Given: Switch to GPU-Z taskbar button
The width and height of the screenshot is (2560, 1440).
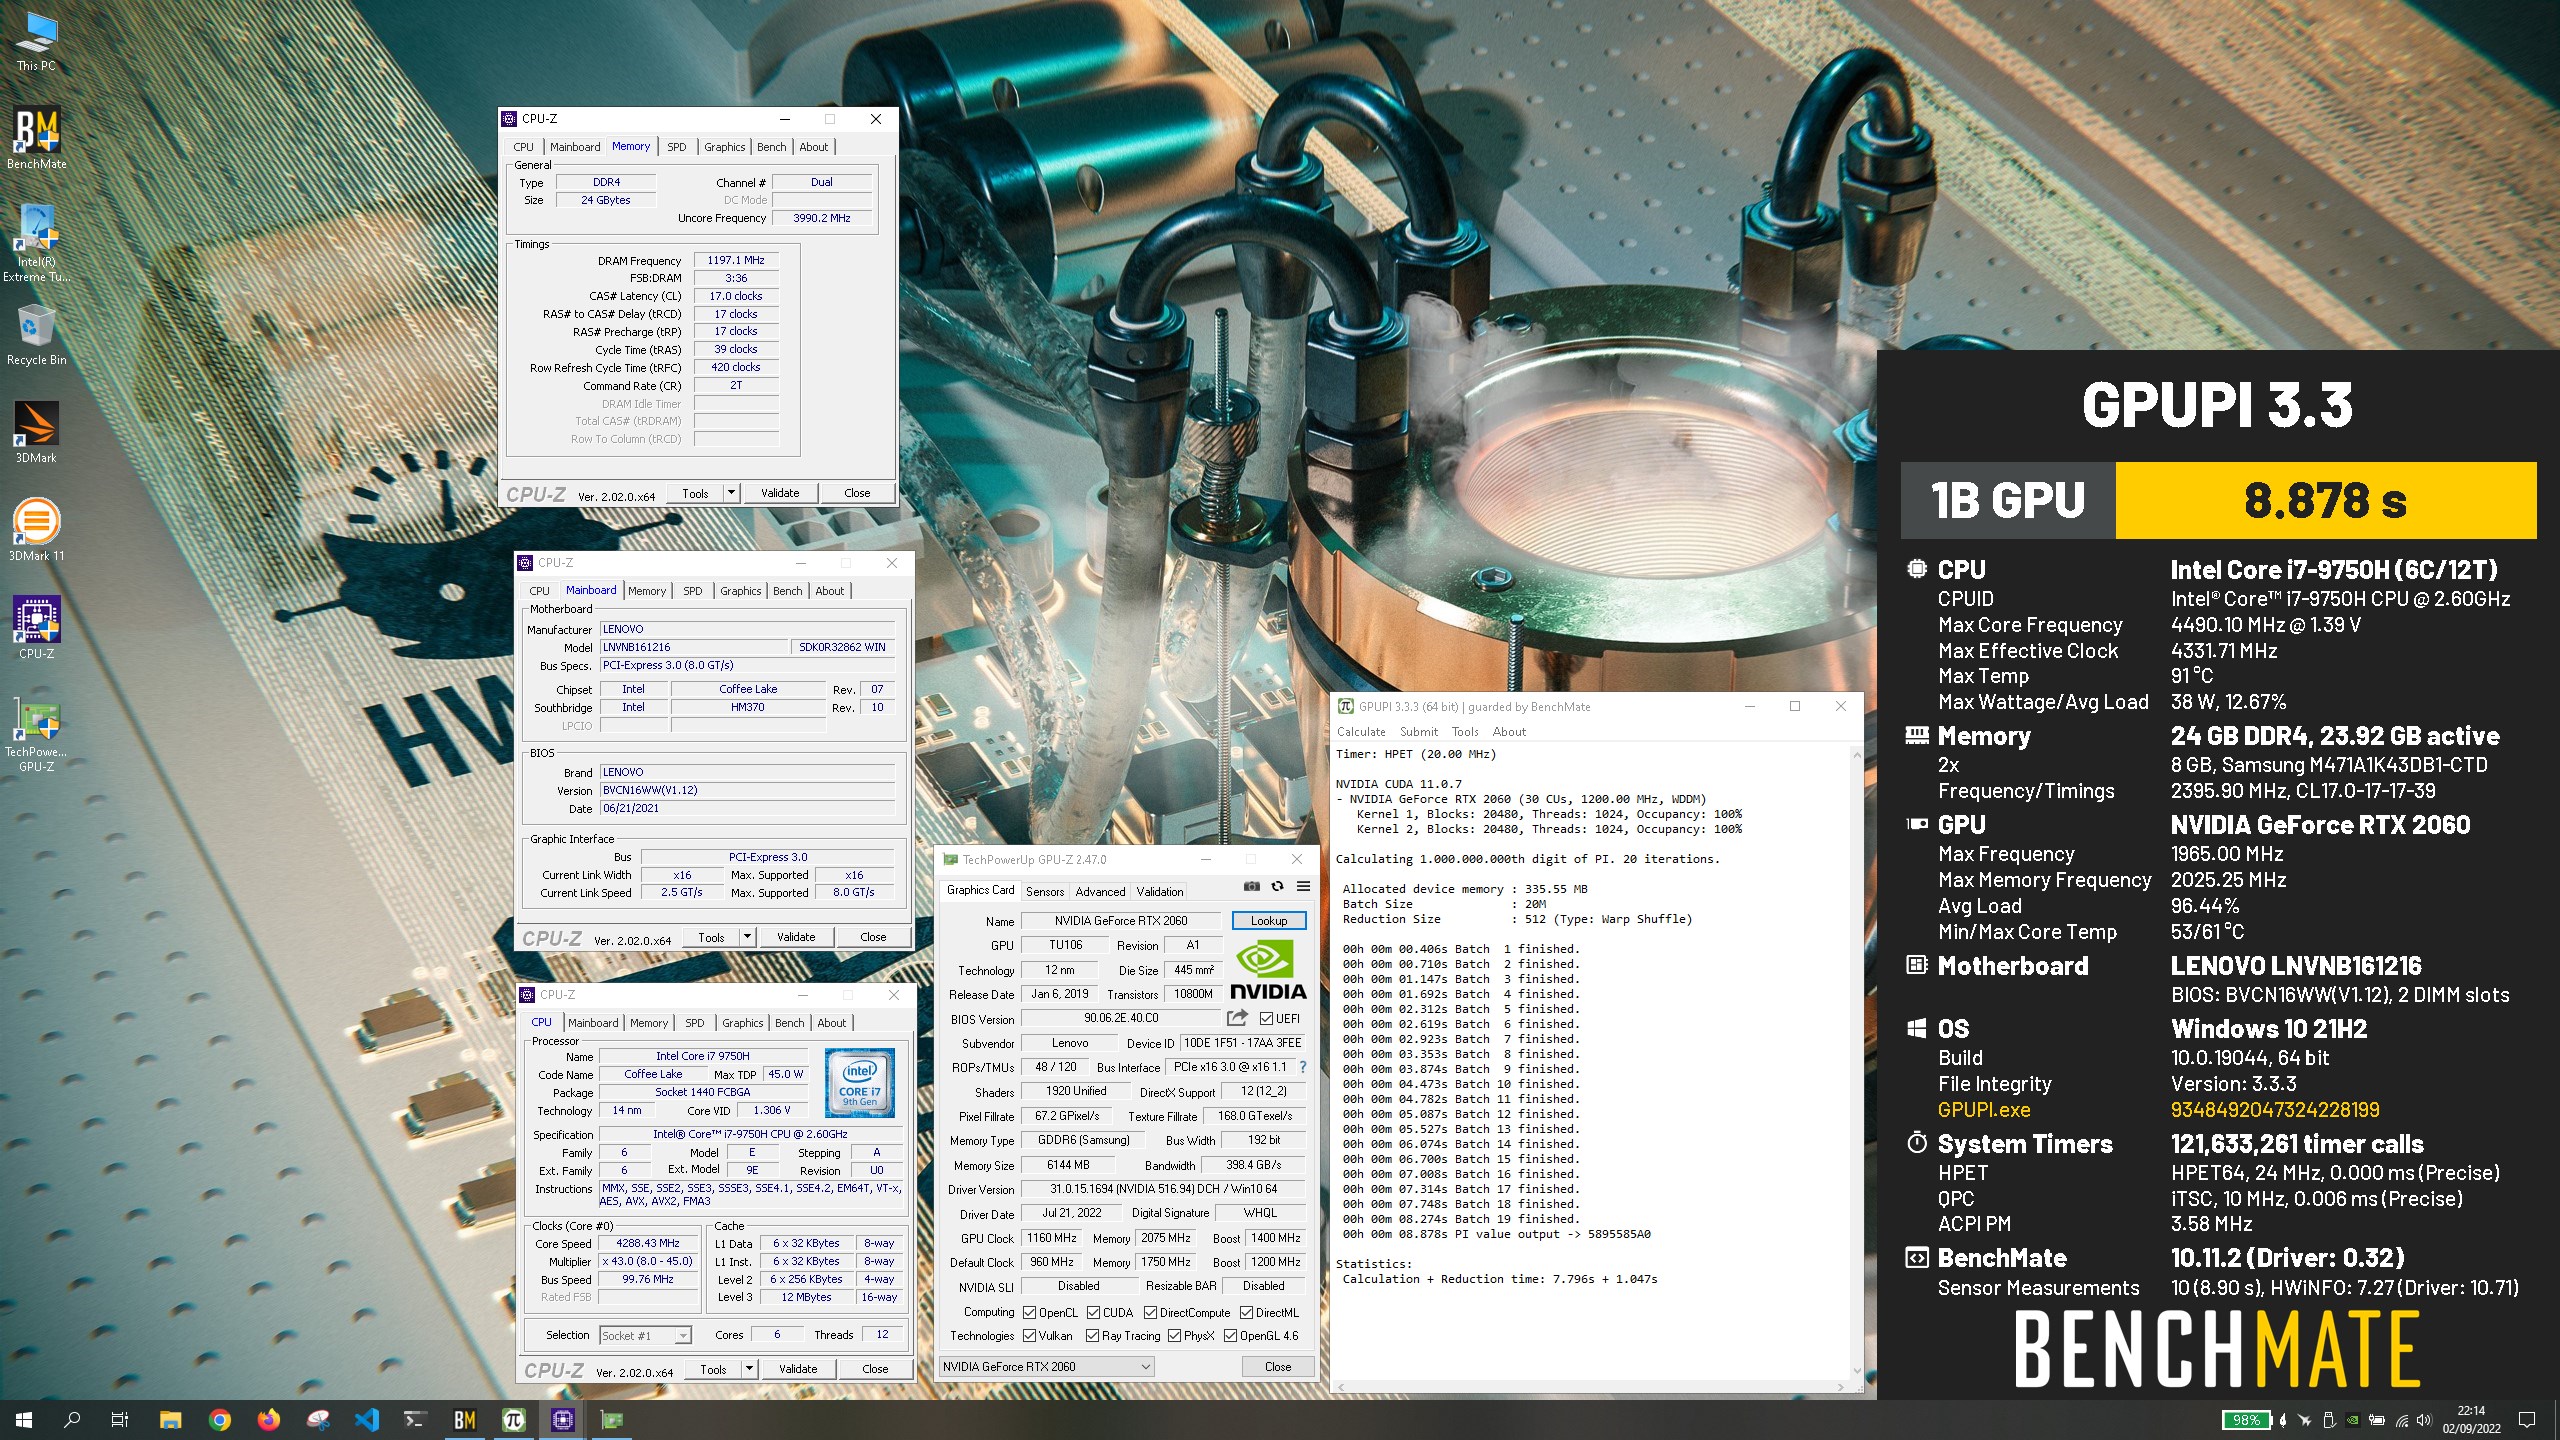Looking at the screenshot, I should pyautogui.click(x=611, y=1419).
